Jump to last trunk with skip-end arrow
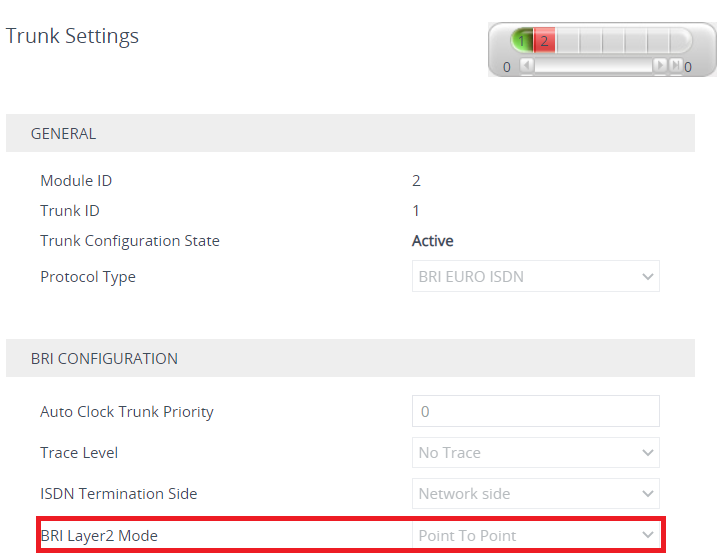 tap(676, 66)
